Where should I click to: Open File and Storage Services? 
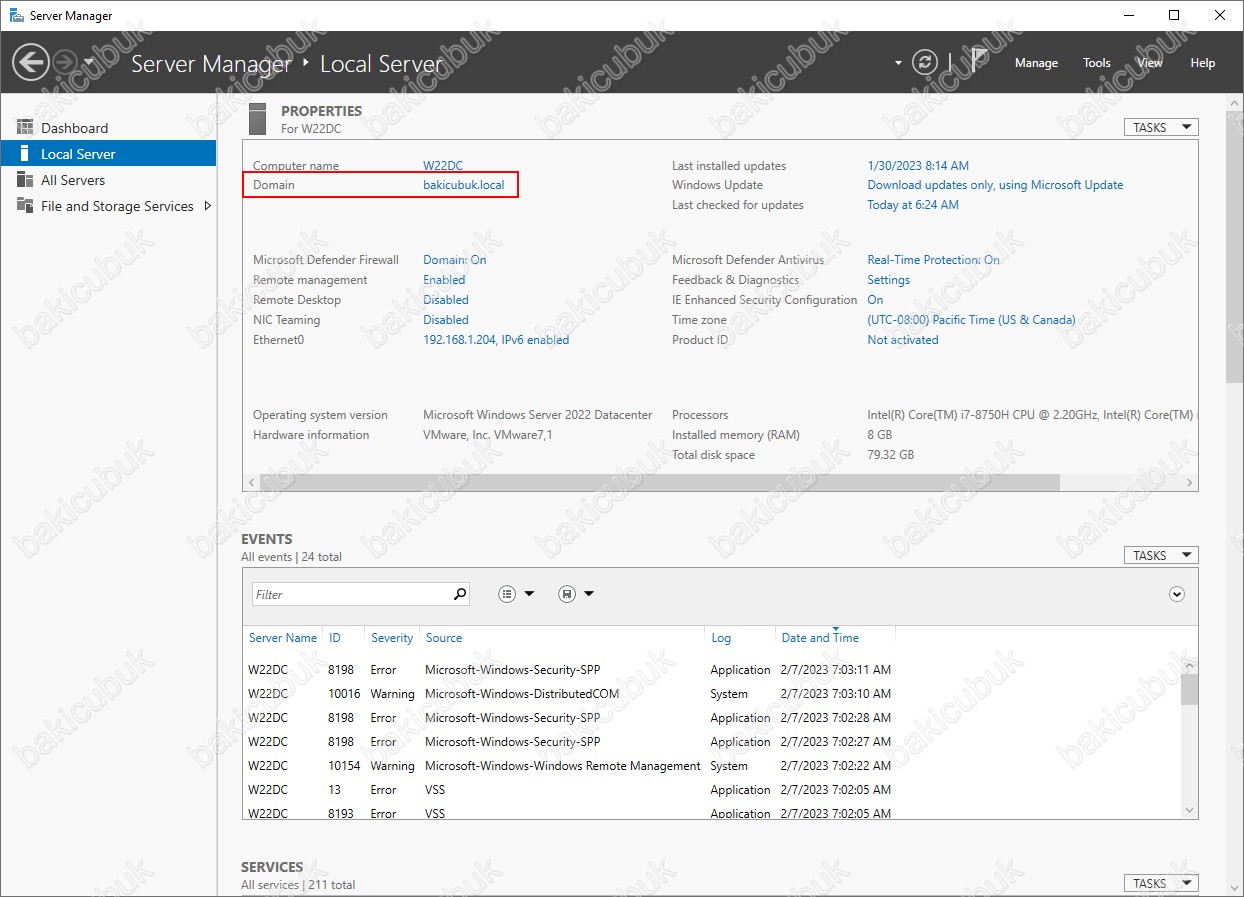117,206
